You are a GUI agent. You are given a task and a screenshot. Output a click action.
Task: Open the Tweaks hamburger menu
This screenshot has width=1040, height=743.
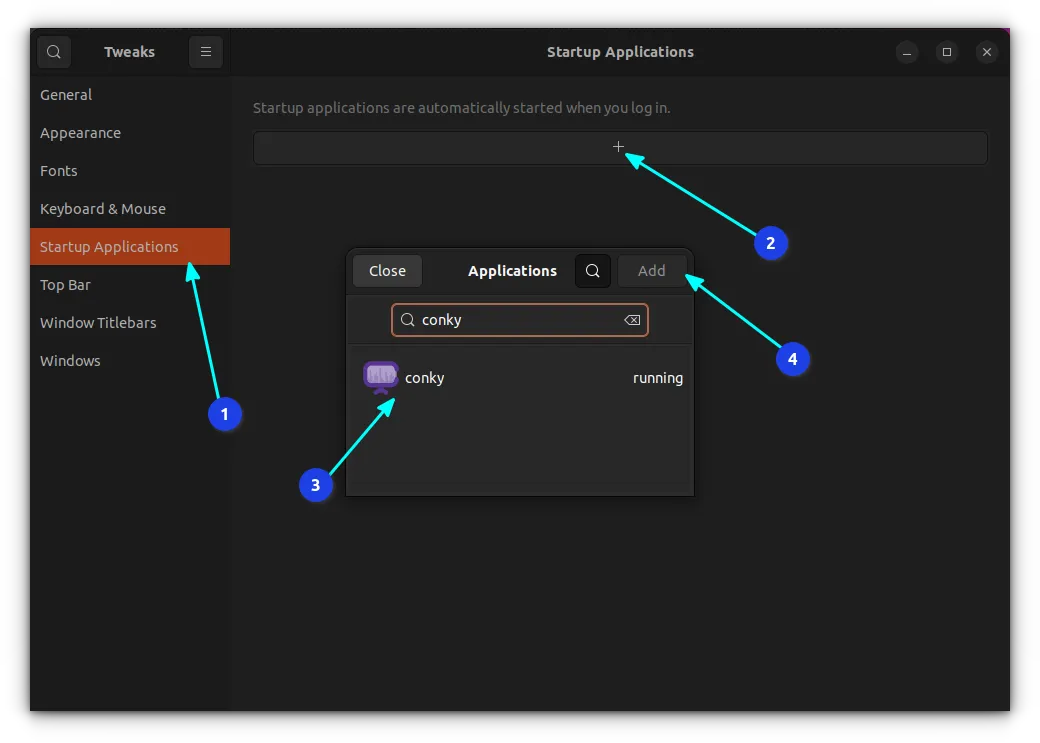(206, 51)
